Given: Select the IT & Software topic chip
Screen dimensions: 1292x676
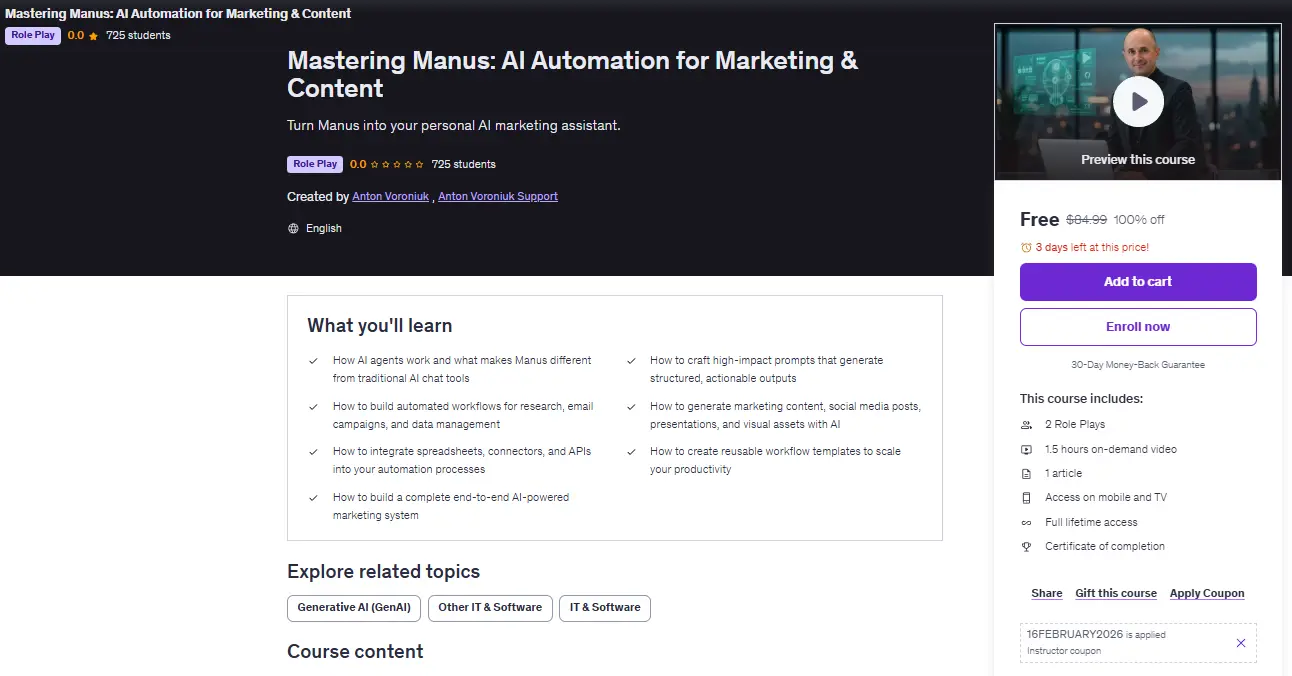Looking at the screenshot, I should 605,608.
